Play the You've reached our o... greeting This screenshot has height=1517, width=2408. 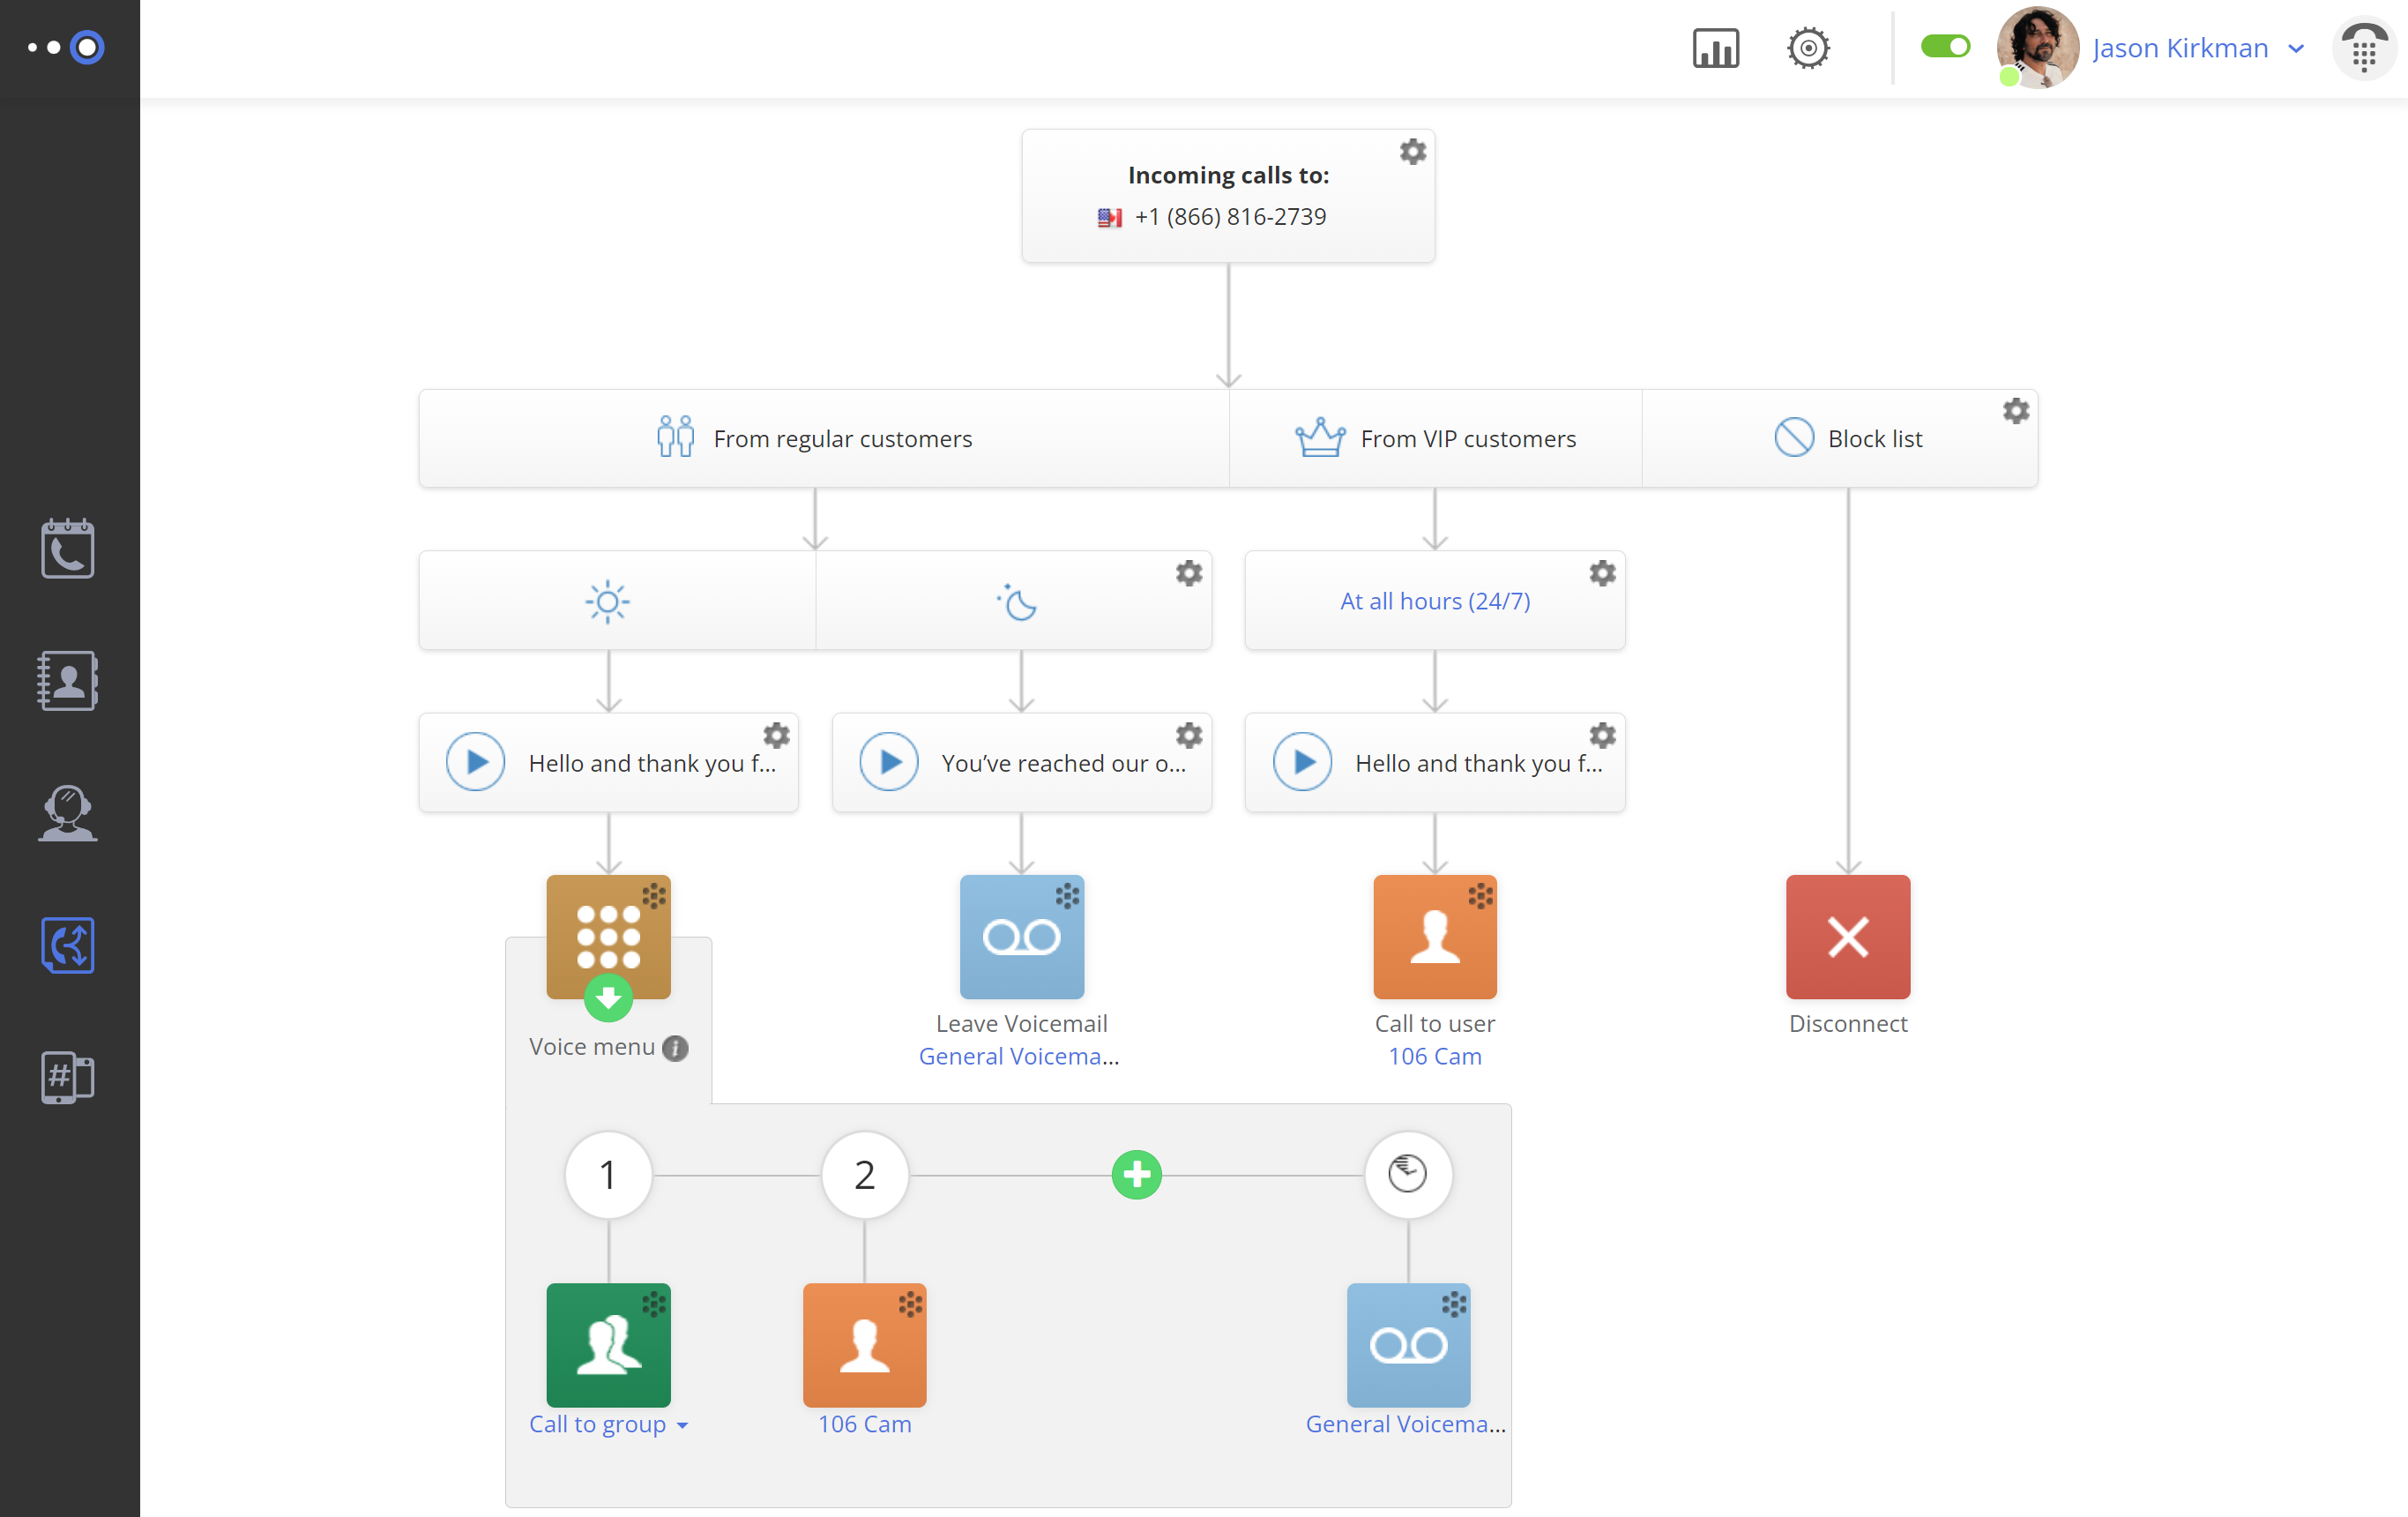(x=888, y=762)
